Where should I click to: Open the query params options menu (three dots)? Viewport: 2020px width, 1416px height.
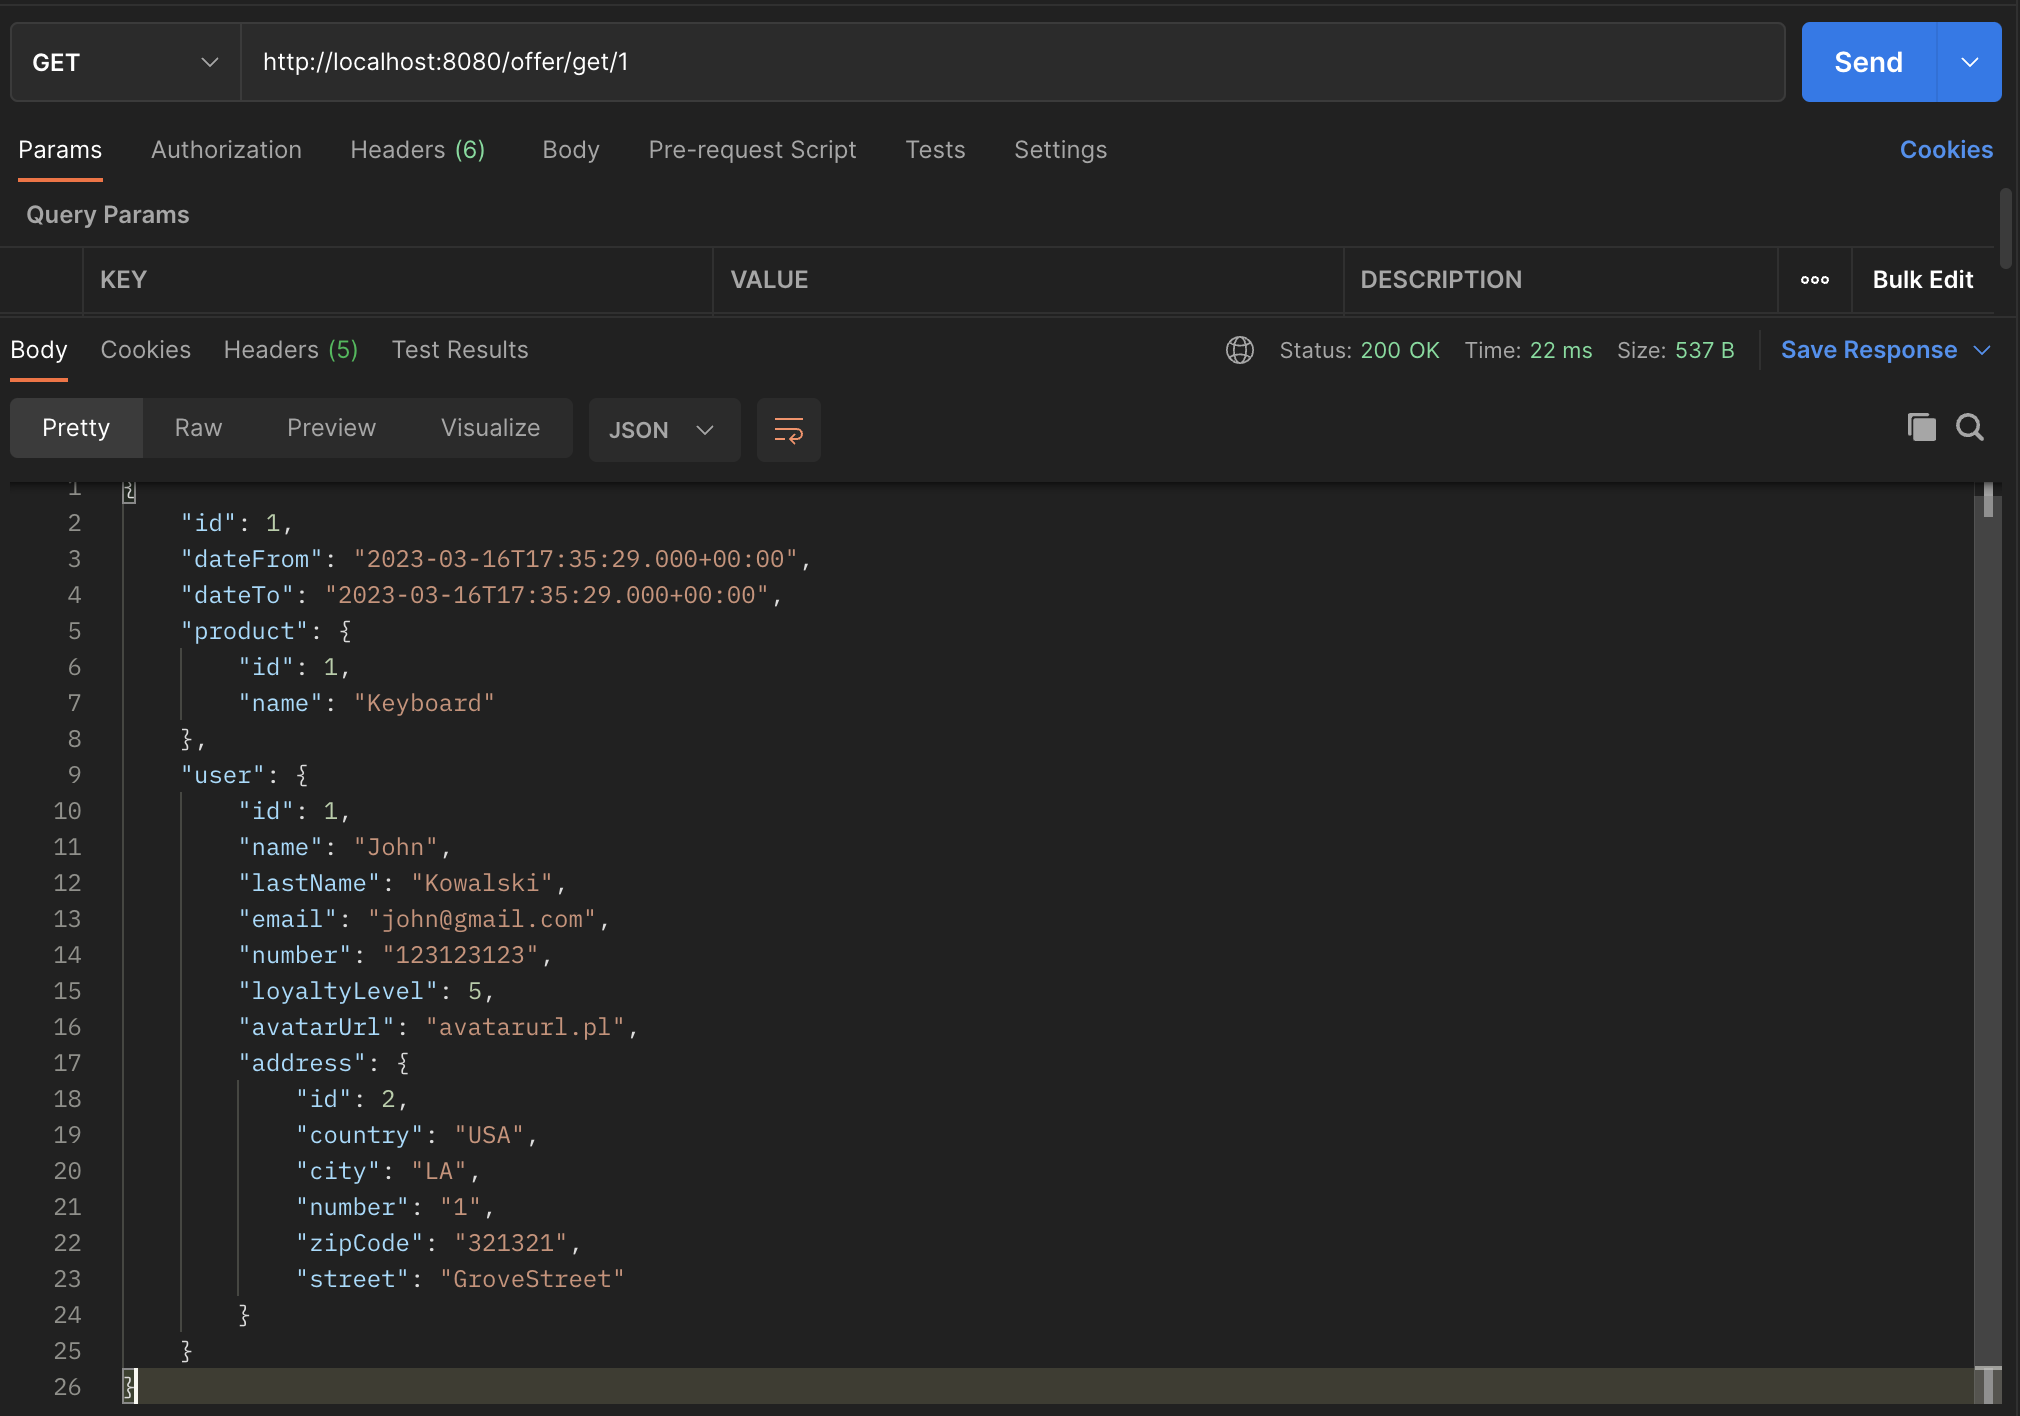click(1813, 280)
